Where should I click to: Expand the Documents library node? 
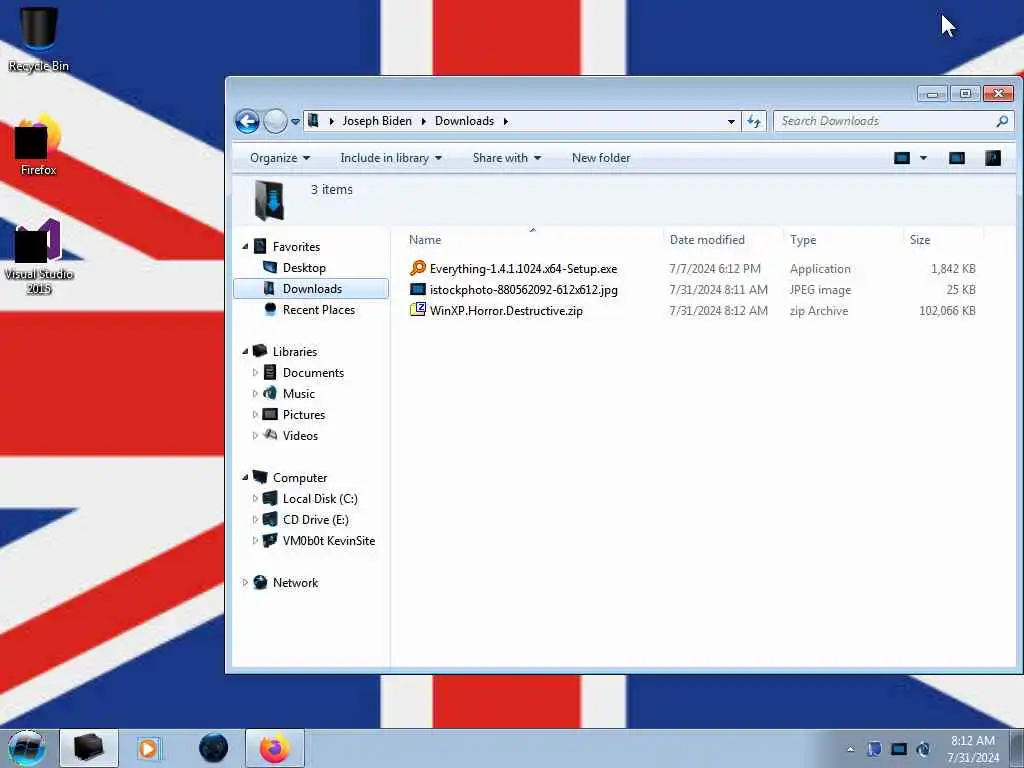pyautogui.click(x=255, y=372)
